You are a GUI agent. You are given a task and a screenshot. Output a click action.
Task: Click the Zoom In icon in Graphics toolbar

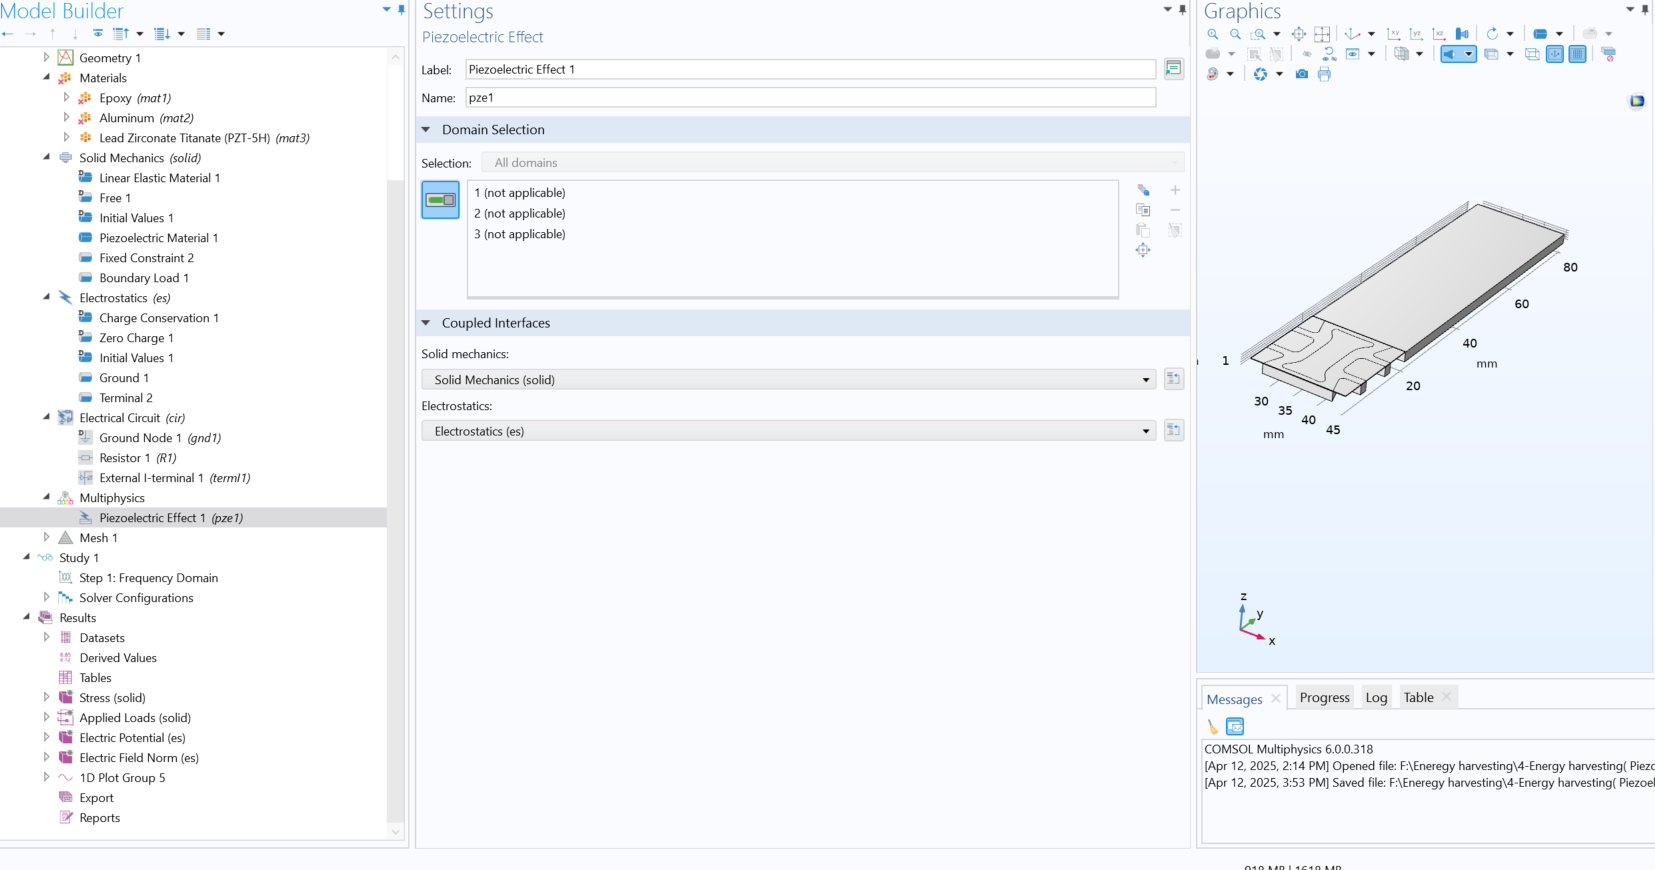[1213, 34]
